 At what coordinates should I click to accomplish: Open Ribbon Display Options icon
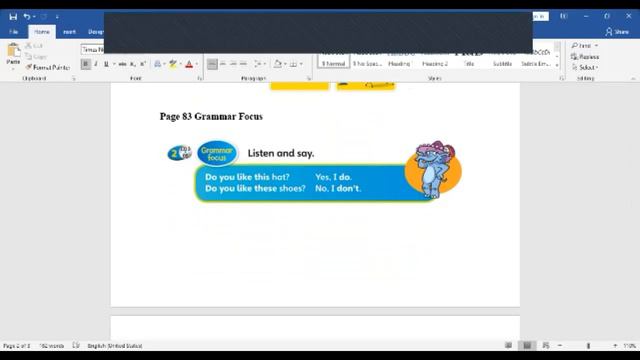click(x=564, y=16)
